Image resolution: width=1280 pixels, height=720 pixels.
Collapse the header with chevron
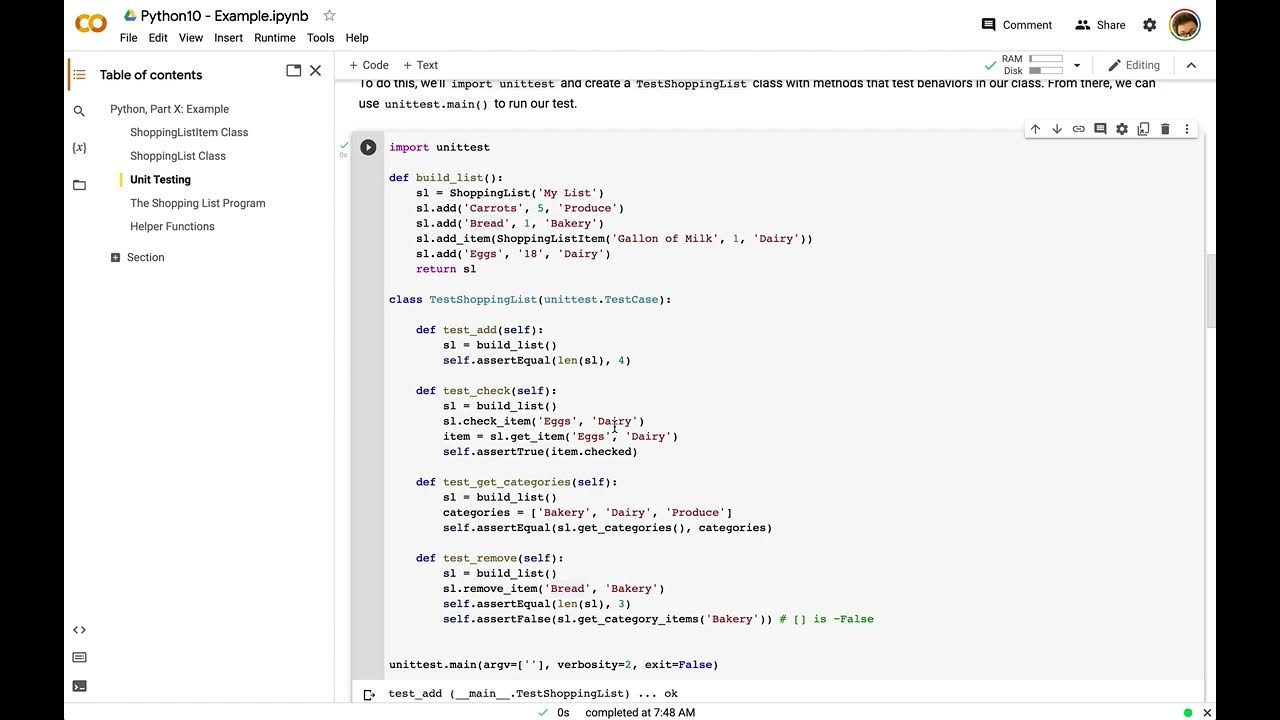(1191, 65)
